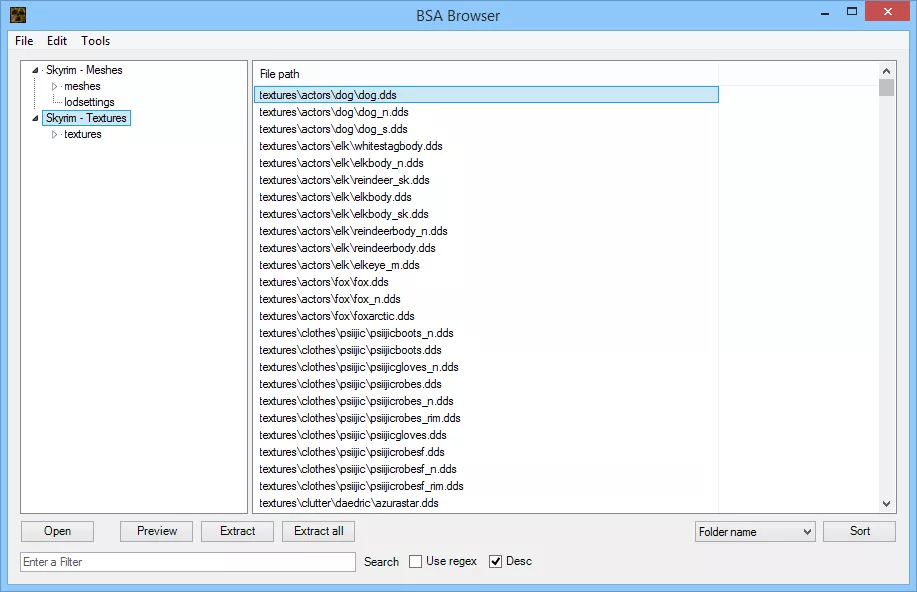This screenshot has width=917, height=592.
Task: Click the Sort button
Action: (859, 531)
